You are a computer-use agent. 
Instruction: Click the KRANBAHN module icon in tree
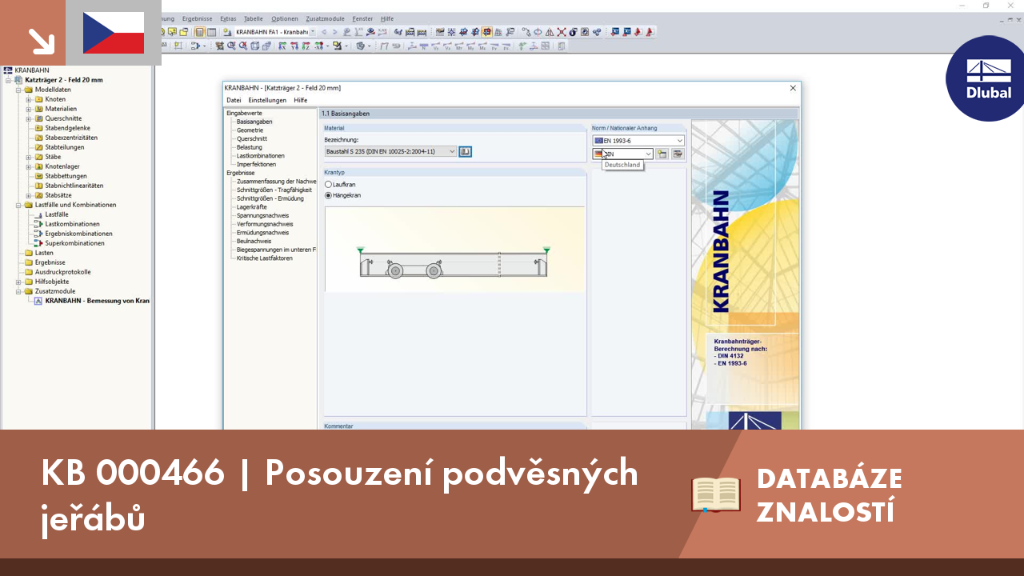pos(38,301)
